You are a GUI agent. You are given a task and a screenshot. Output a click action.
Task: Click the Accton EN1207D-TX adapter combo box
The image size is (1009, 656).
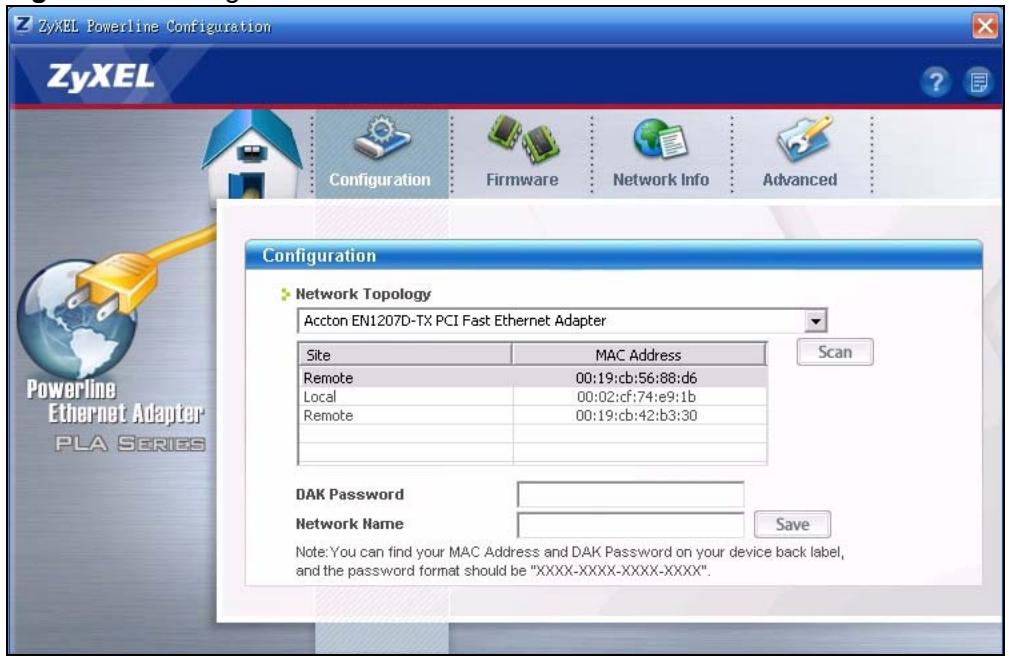coord(562,321)
